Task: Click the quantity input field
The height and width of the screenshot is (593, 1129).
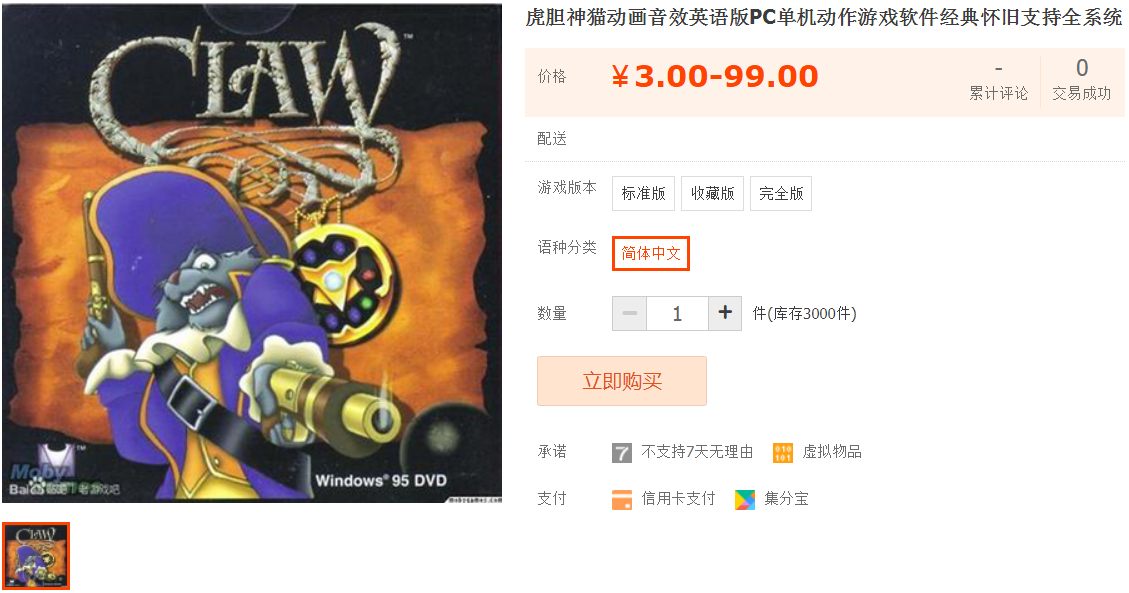Action: [678, 313]
